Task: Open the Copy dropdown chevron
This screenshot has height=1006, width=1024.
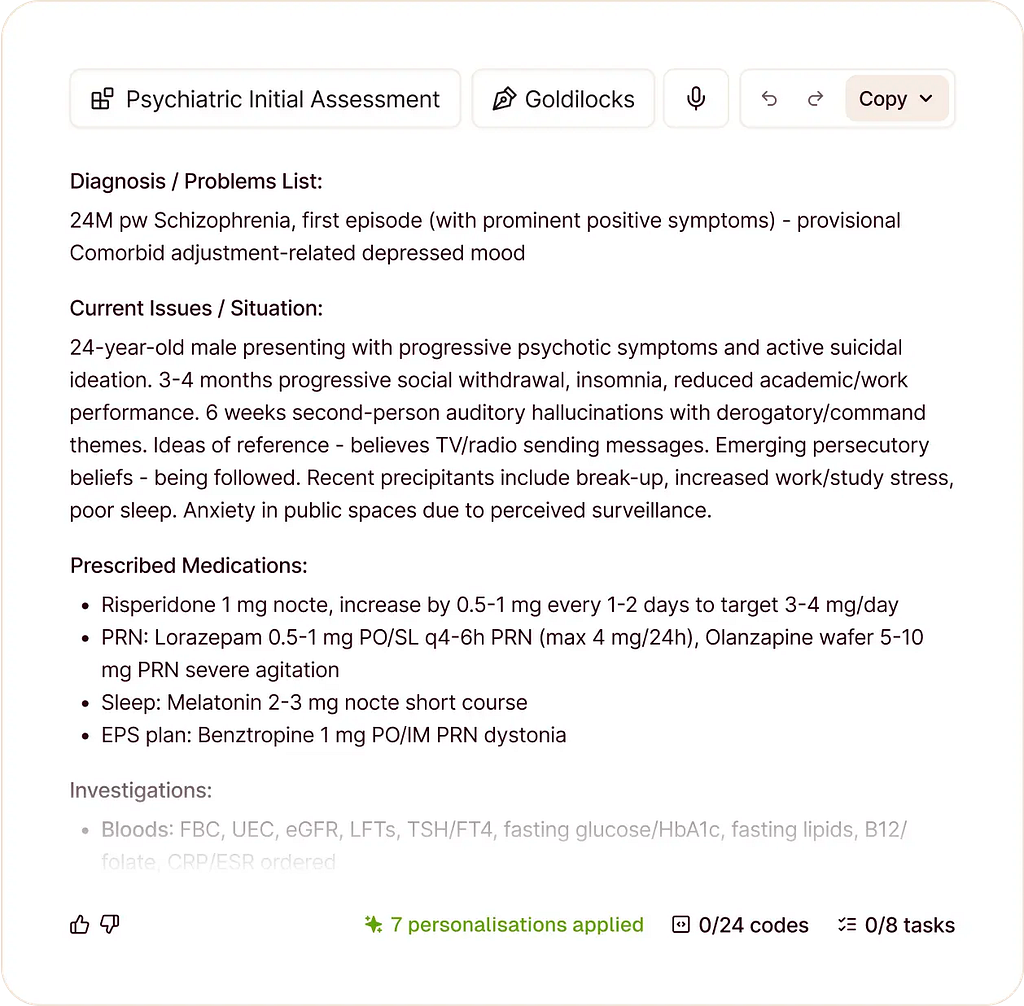Action: (925, 98)
